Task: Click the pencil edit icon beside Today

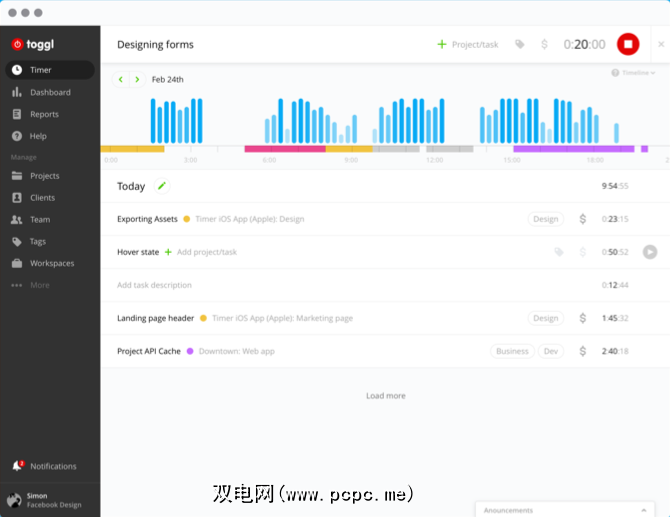Action: [x=162, y=186]
